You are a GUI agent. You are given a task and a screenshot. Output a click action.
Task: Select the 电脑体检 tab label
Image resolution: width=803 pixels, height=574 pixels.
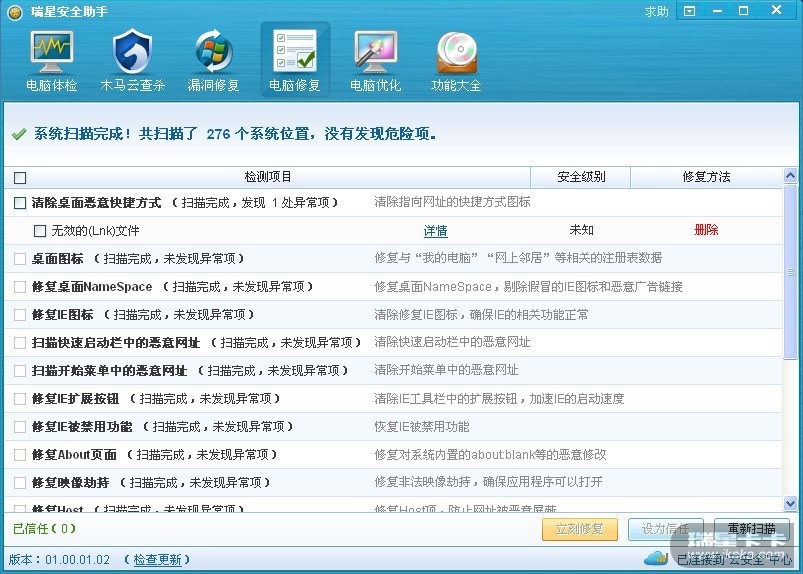(x=51, y=86)
